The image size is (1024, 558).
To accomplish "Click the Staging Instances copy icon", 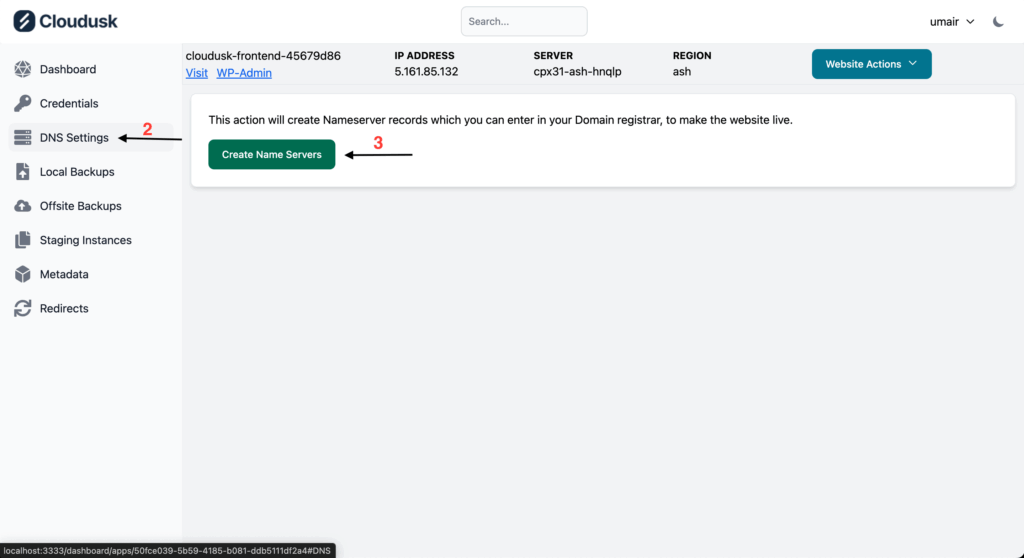I will click(22, 240).
